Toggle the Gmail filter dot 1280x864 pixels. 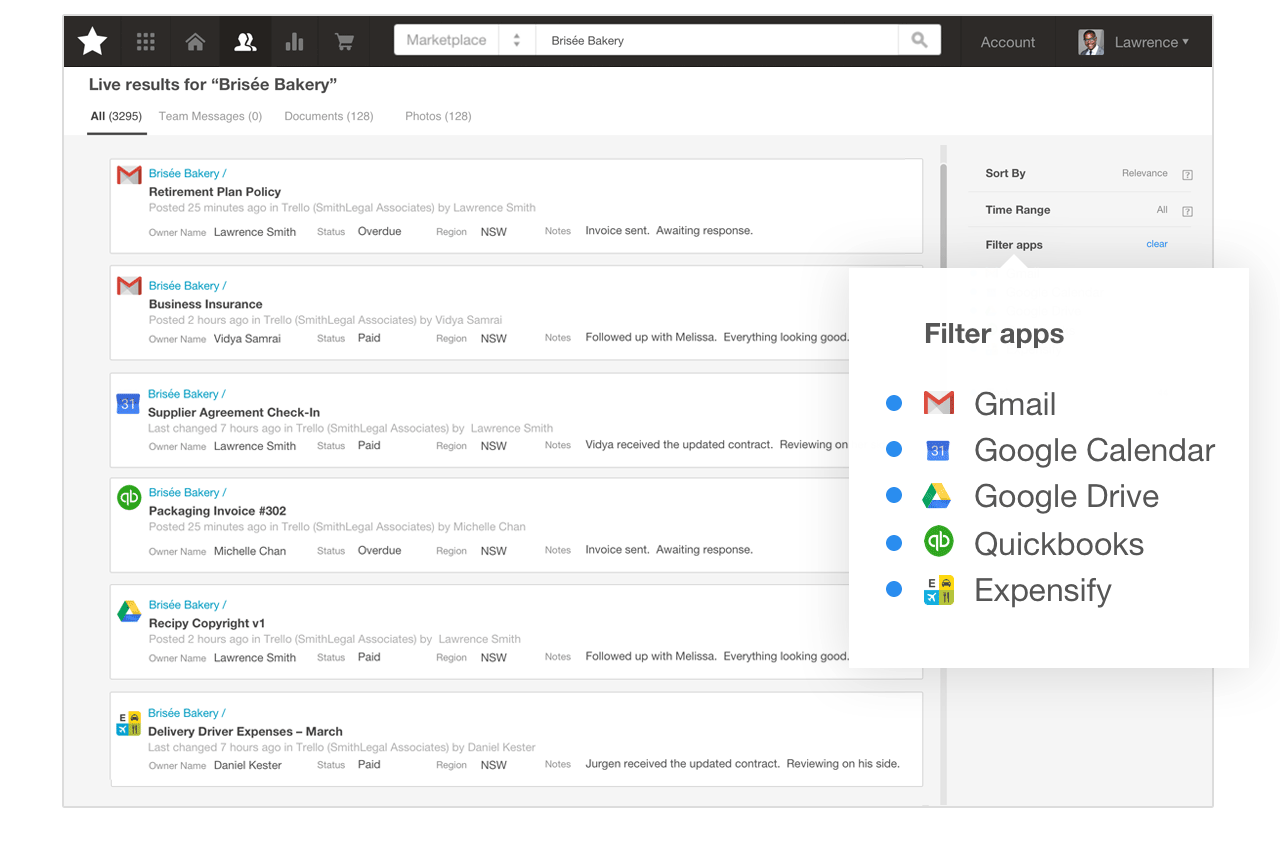tap(894, 403)
